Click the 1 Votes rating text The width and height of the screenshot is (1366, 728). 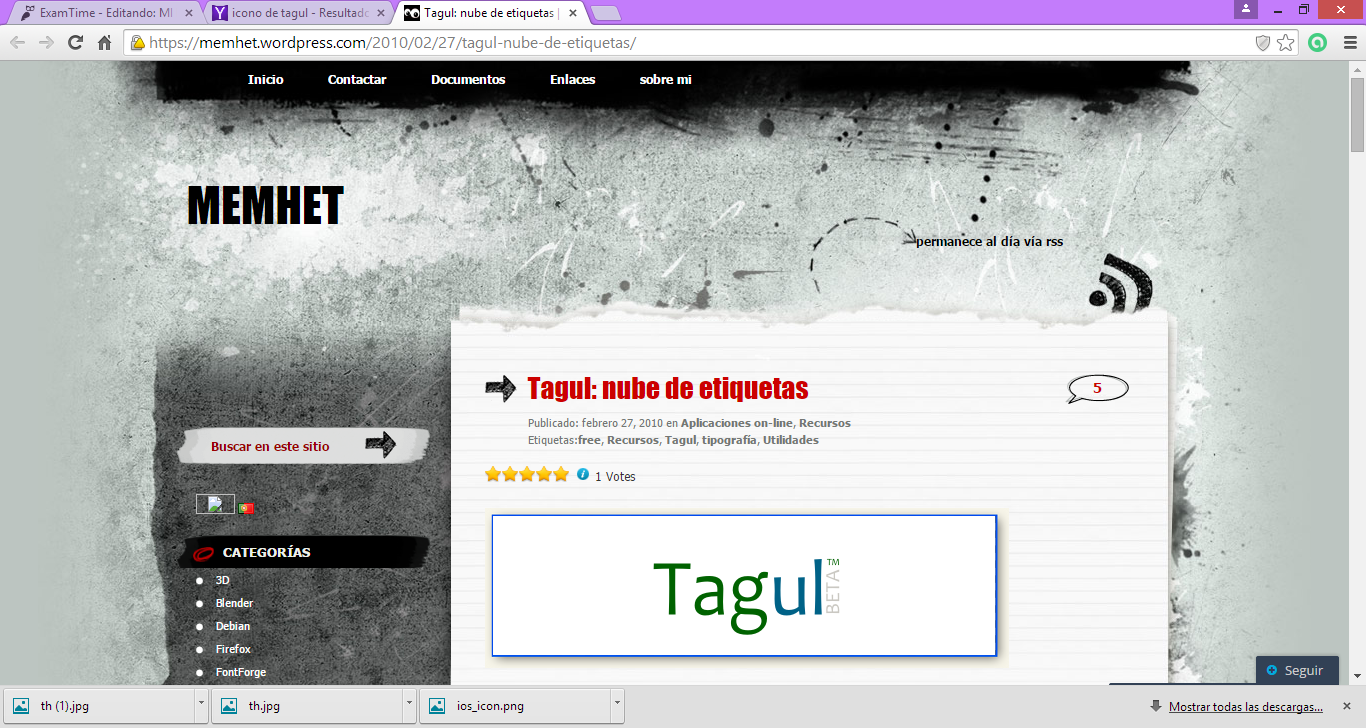pos(615,476)
